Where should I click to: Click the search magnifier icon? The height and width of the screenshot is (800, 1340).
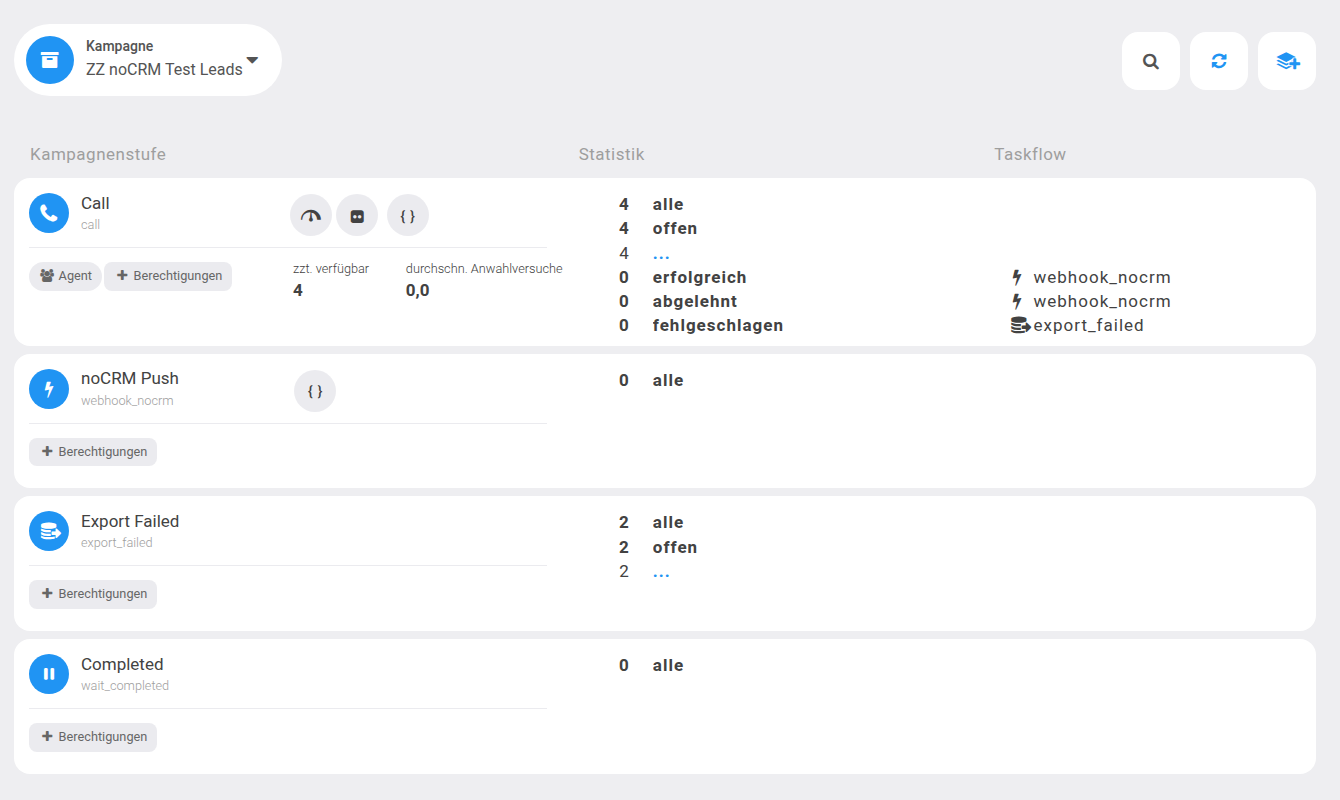click(x=1151, y=61)
